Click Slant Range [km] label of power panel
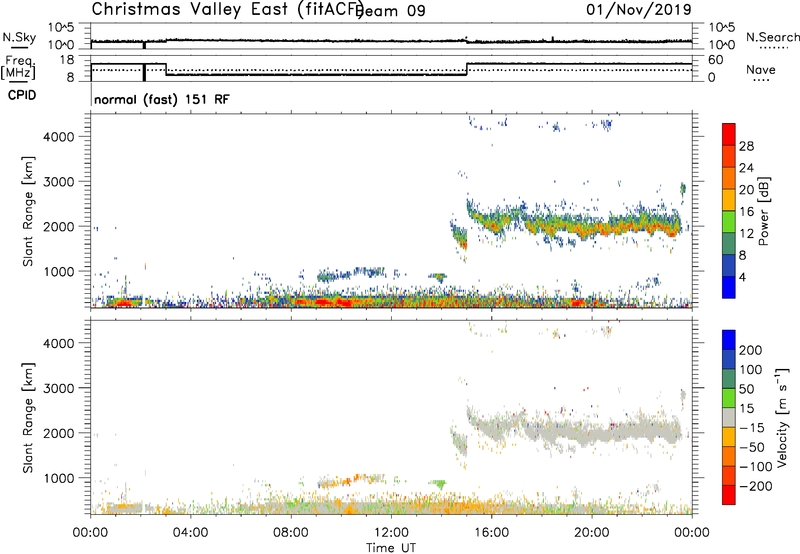The image size is (800, 554). [x=28, y=211]
